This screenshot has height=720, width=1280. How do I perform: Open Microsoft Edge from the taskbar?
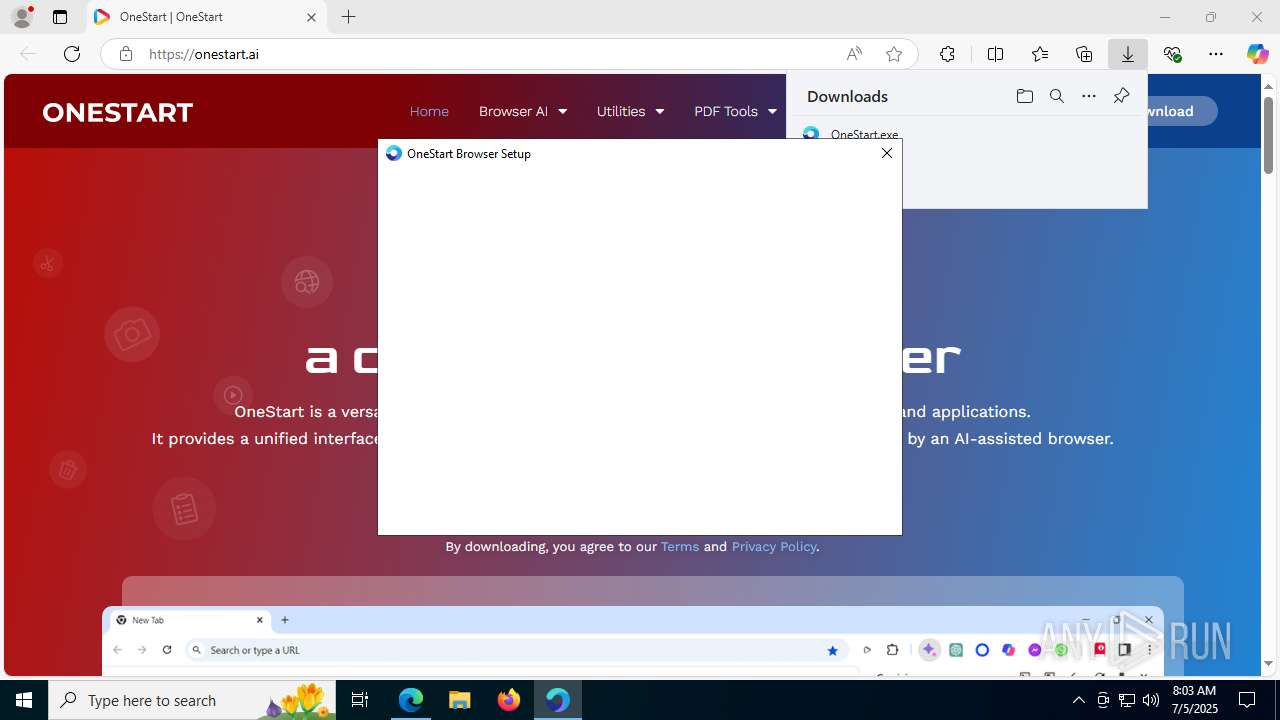coord(411,700)
